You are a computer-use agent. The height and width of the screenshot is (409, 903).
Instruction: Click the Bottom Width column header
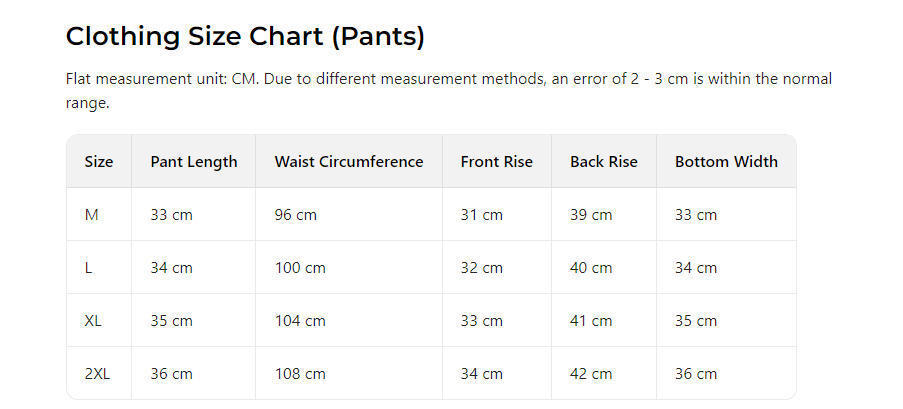coord(726,162)
